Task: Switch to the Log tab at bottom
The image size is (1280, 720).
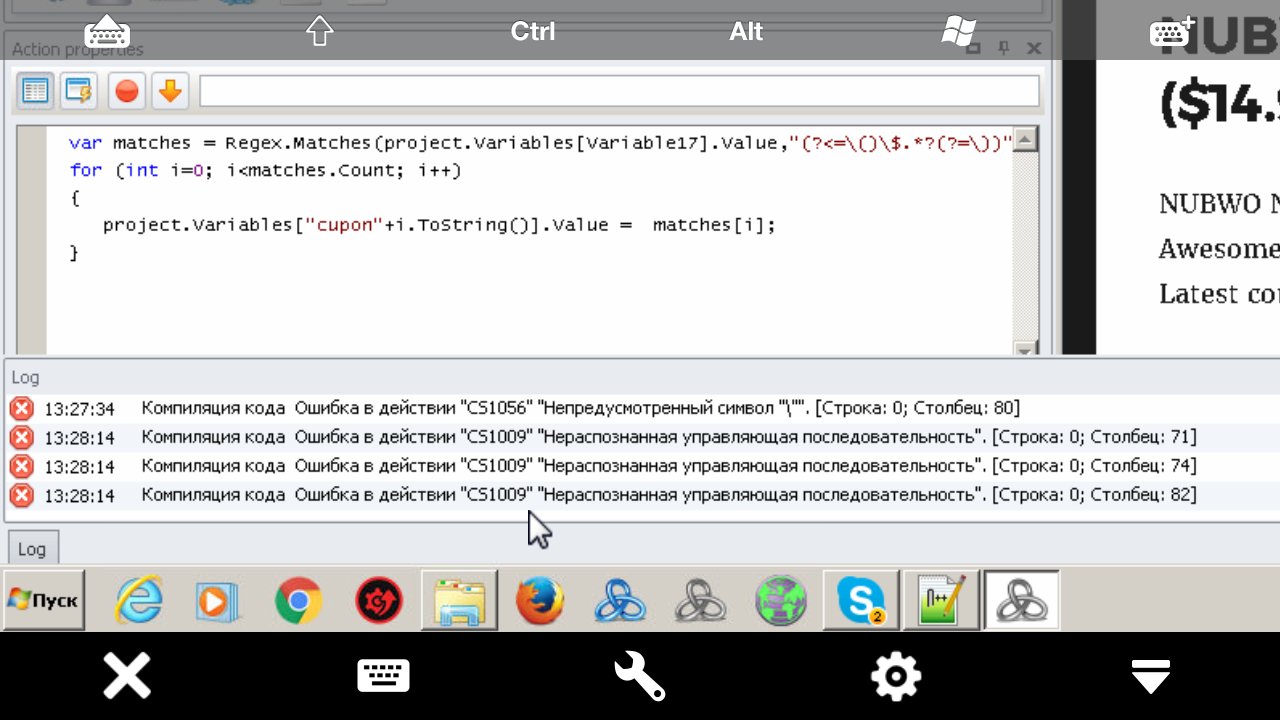Action: [x=33, y=549]
